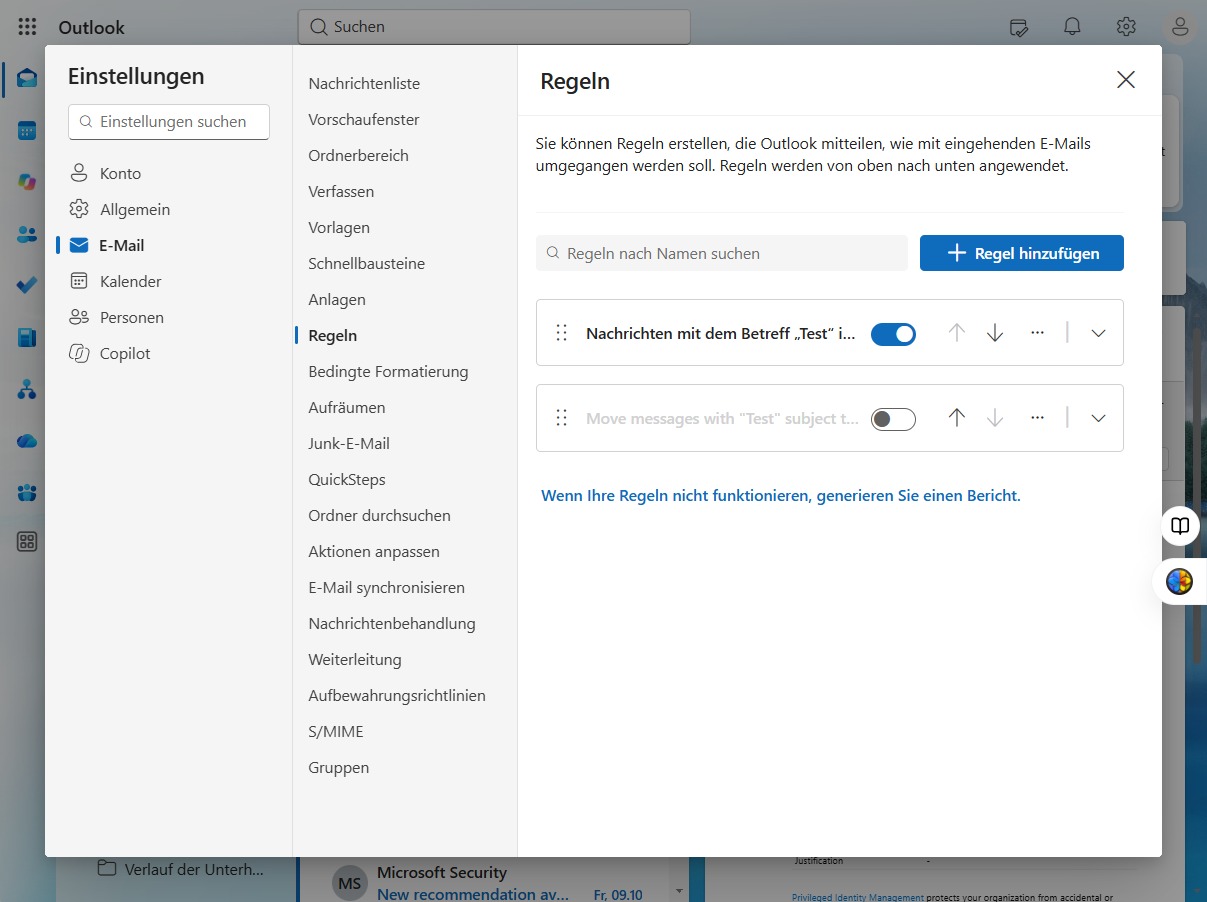The image size is (1207, 902).
Task: Open the Kalender settings category
Action: [x=130, y=281]
